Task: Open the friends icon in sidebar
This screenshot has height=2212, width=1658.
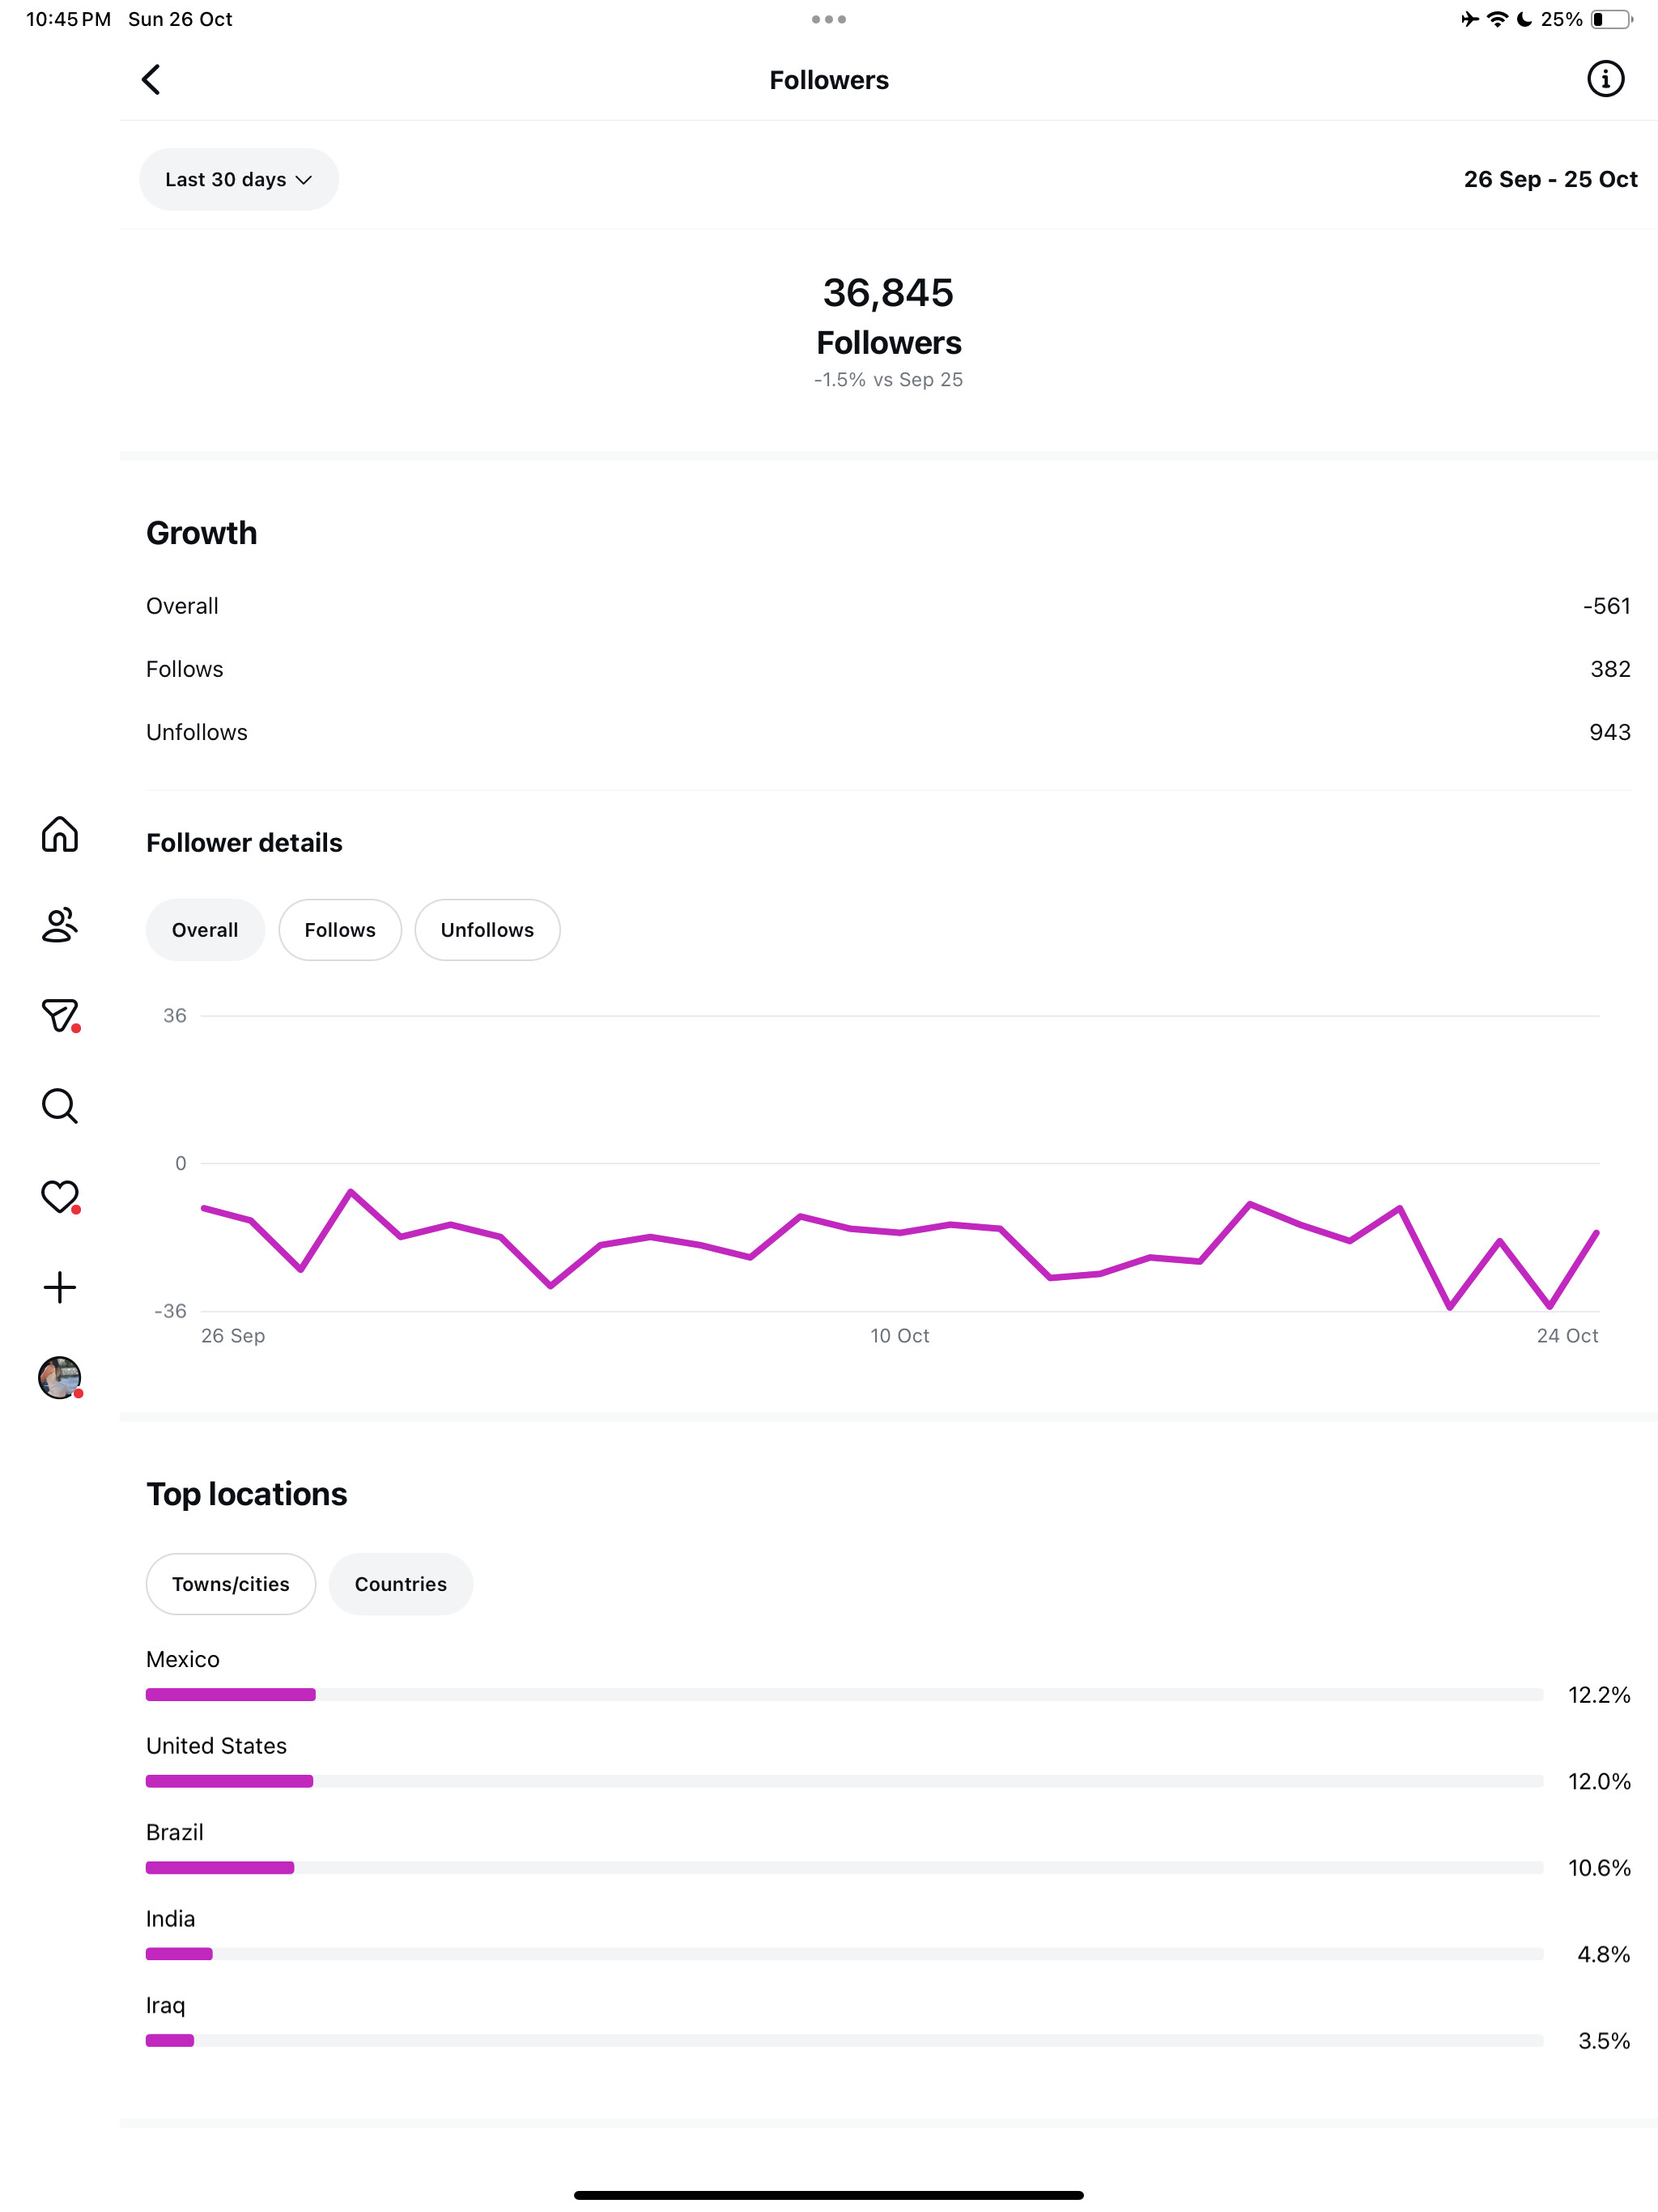Action: coord(60,925)
